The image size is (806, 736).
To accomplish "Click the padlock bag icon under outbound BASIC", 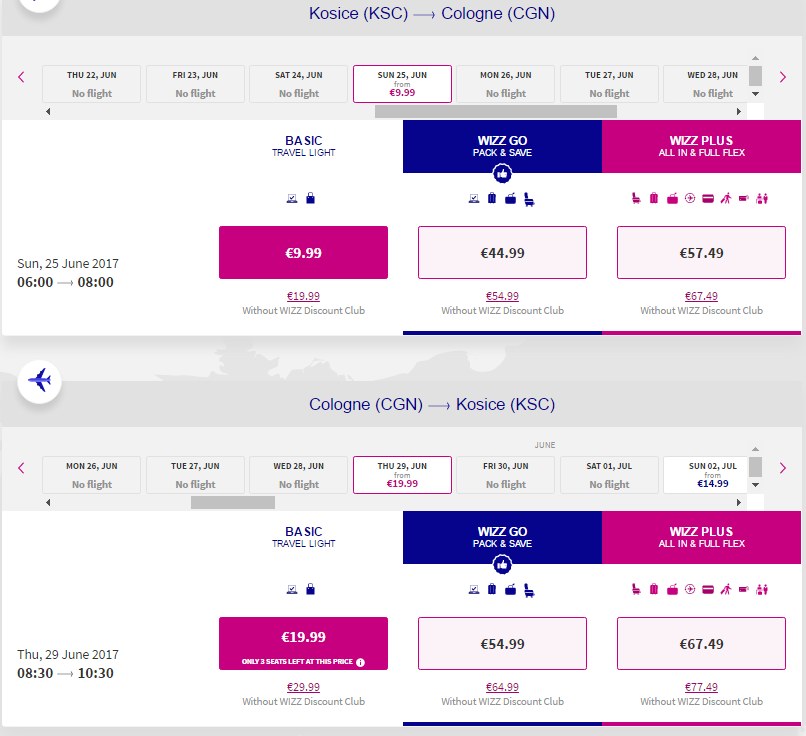I will (x=310, y=198).
